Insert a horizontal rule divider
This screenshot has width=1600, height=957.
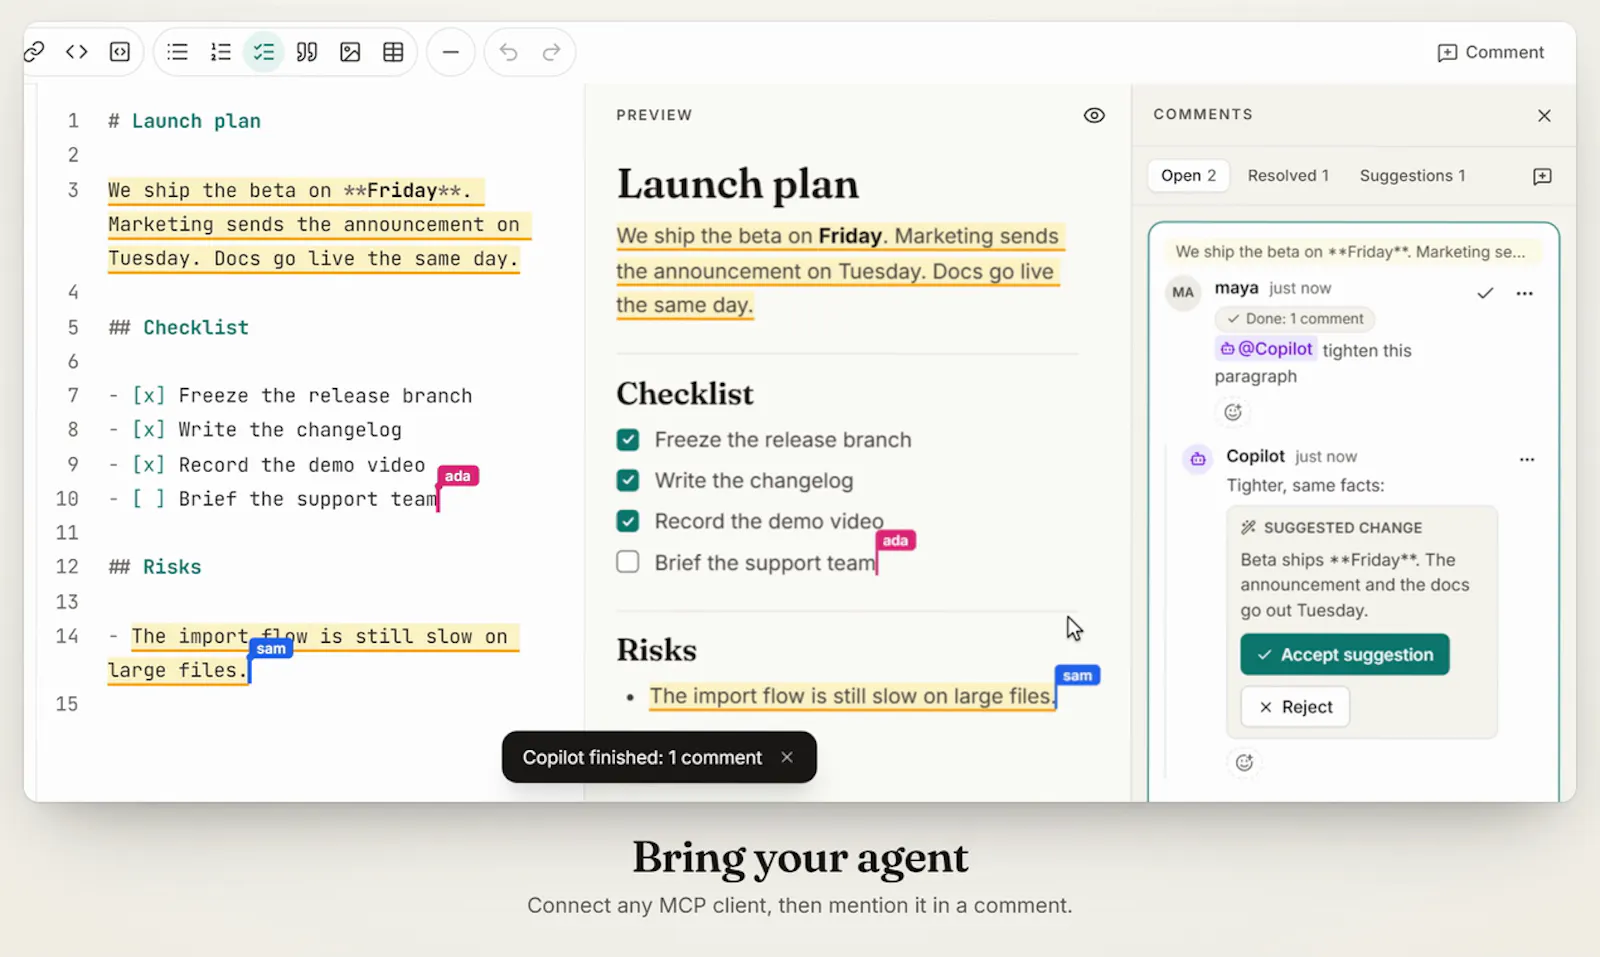coord(451,52)
